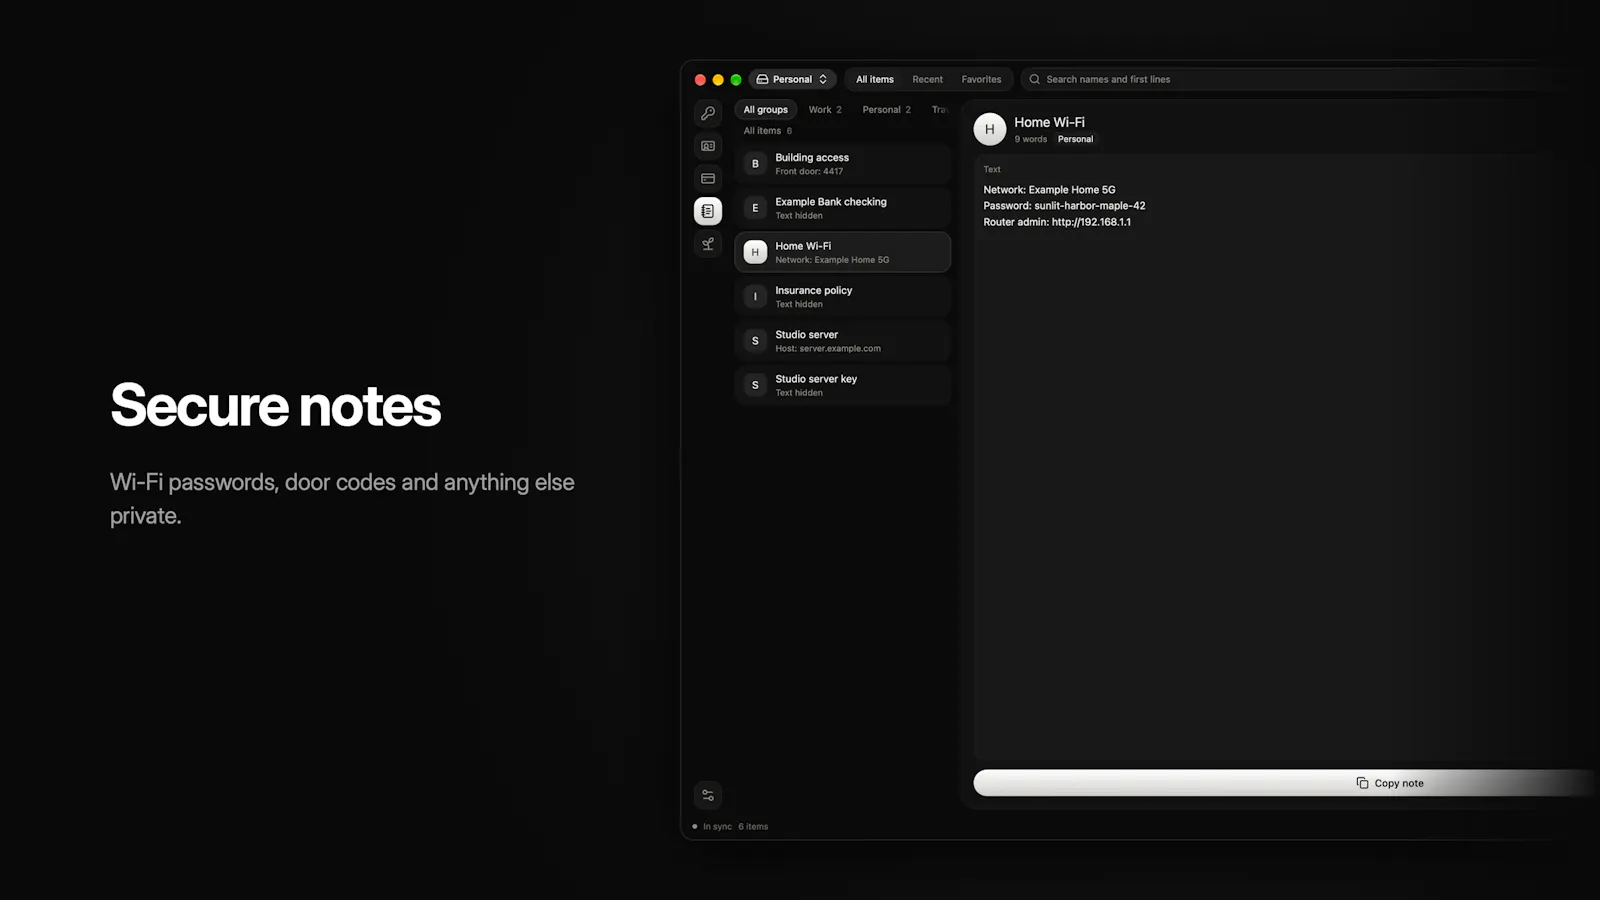
Task: Open the sprout icon section in the sidebar
Action: (708, 244)
